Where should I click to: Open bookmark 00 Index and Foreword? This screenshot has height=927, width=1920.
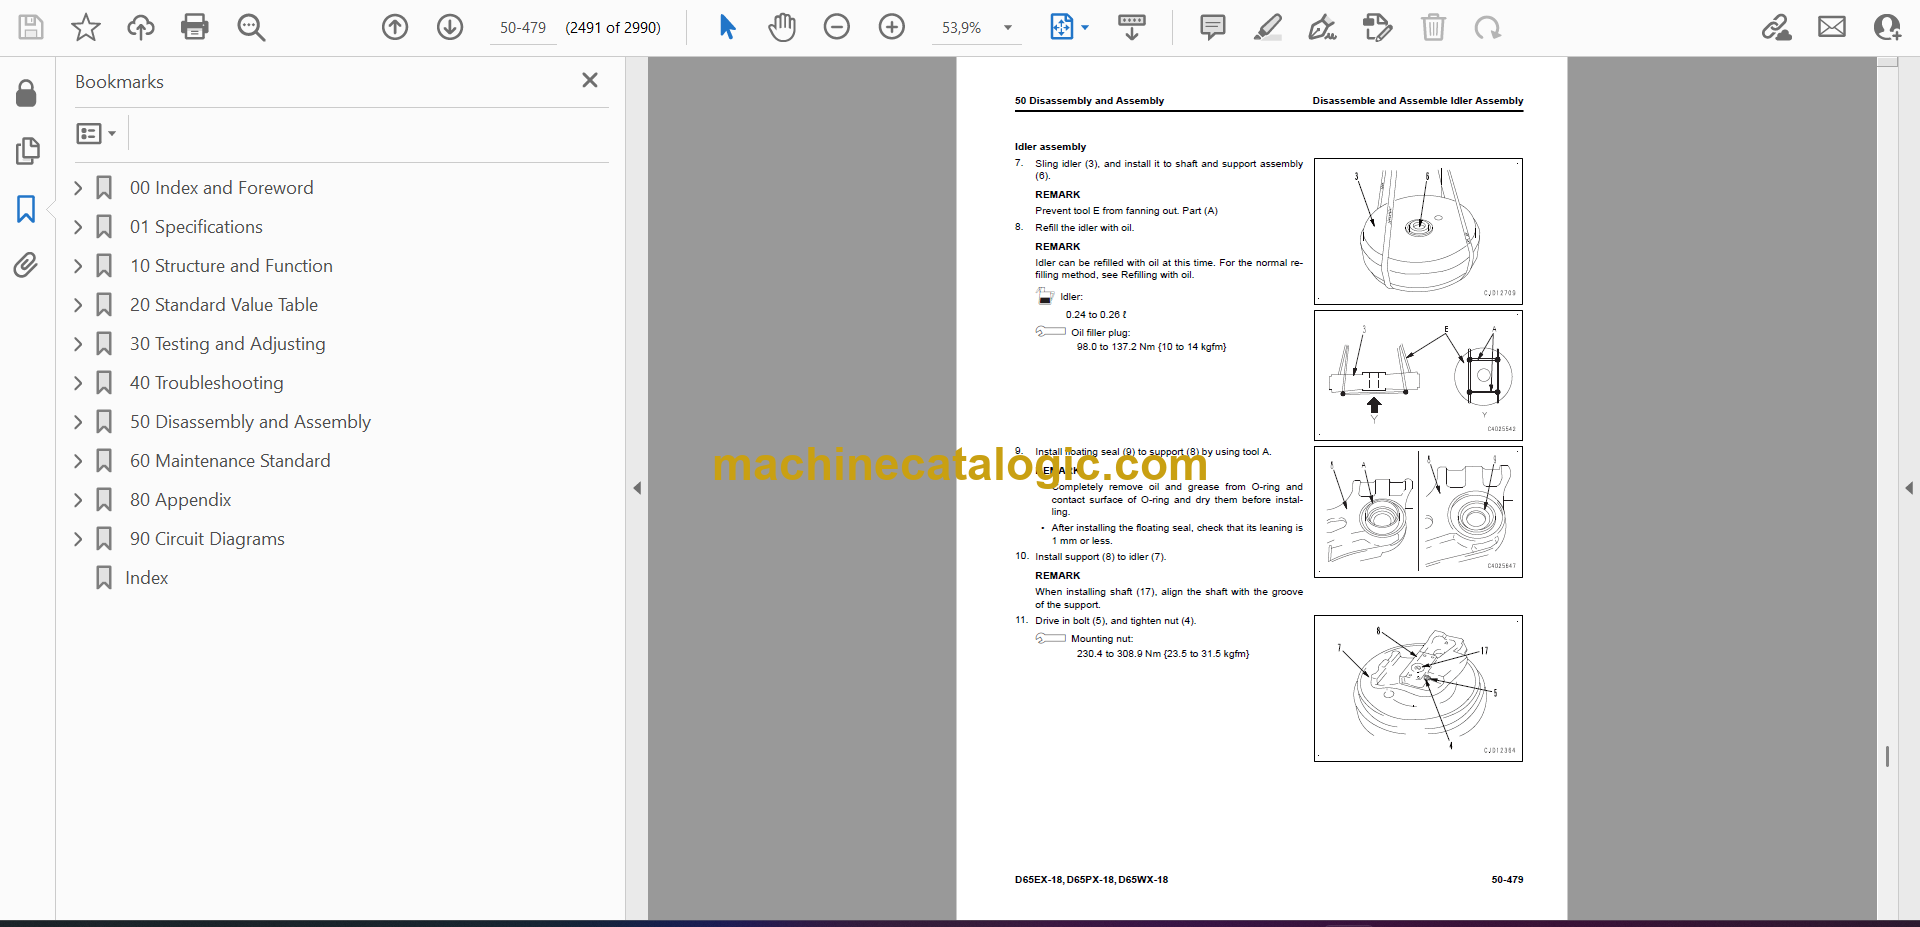[x=221, y=188]
